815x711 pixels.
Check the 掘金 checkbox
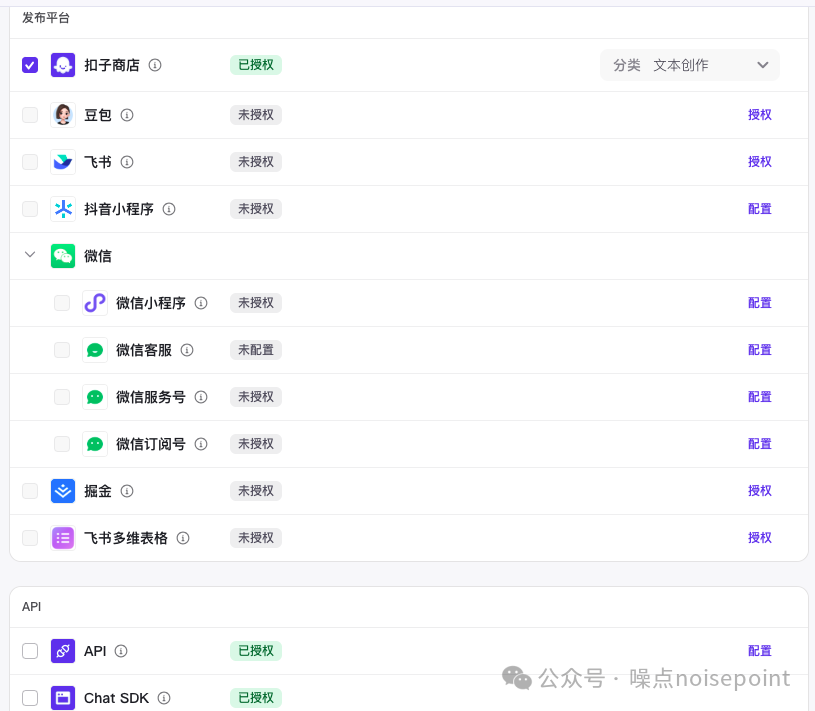[30, 491]
